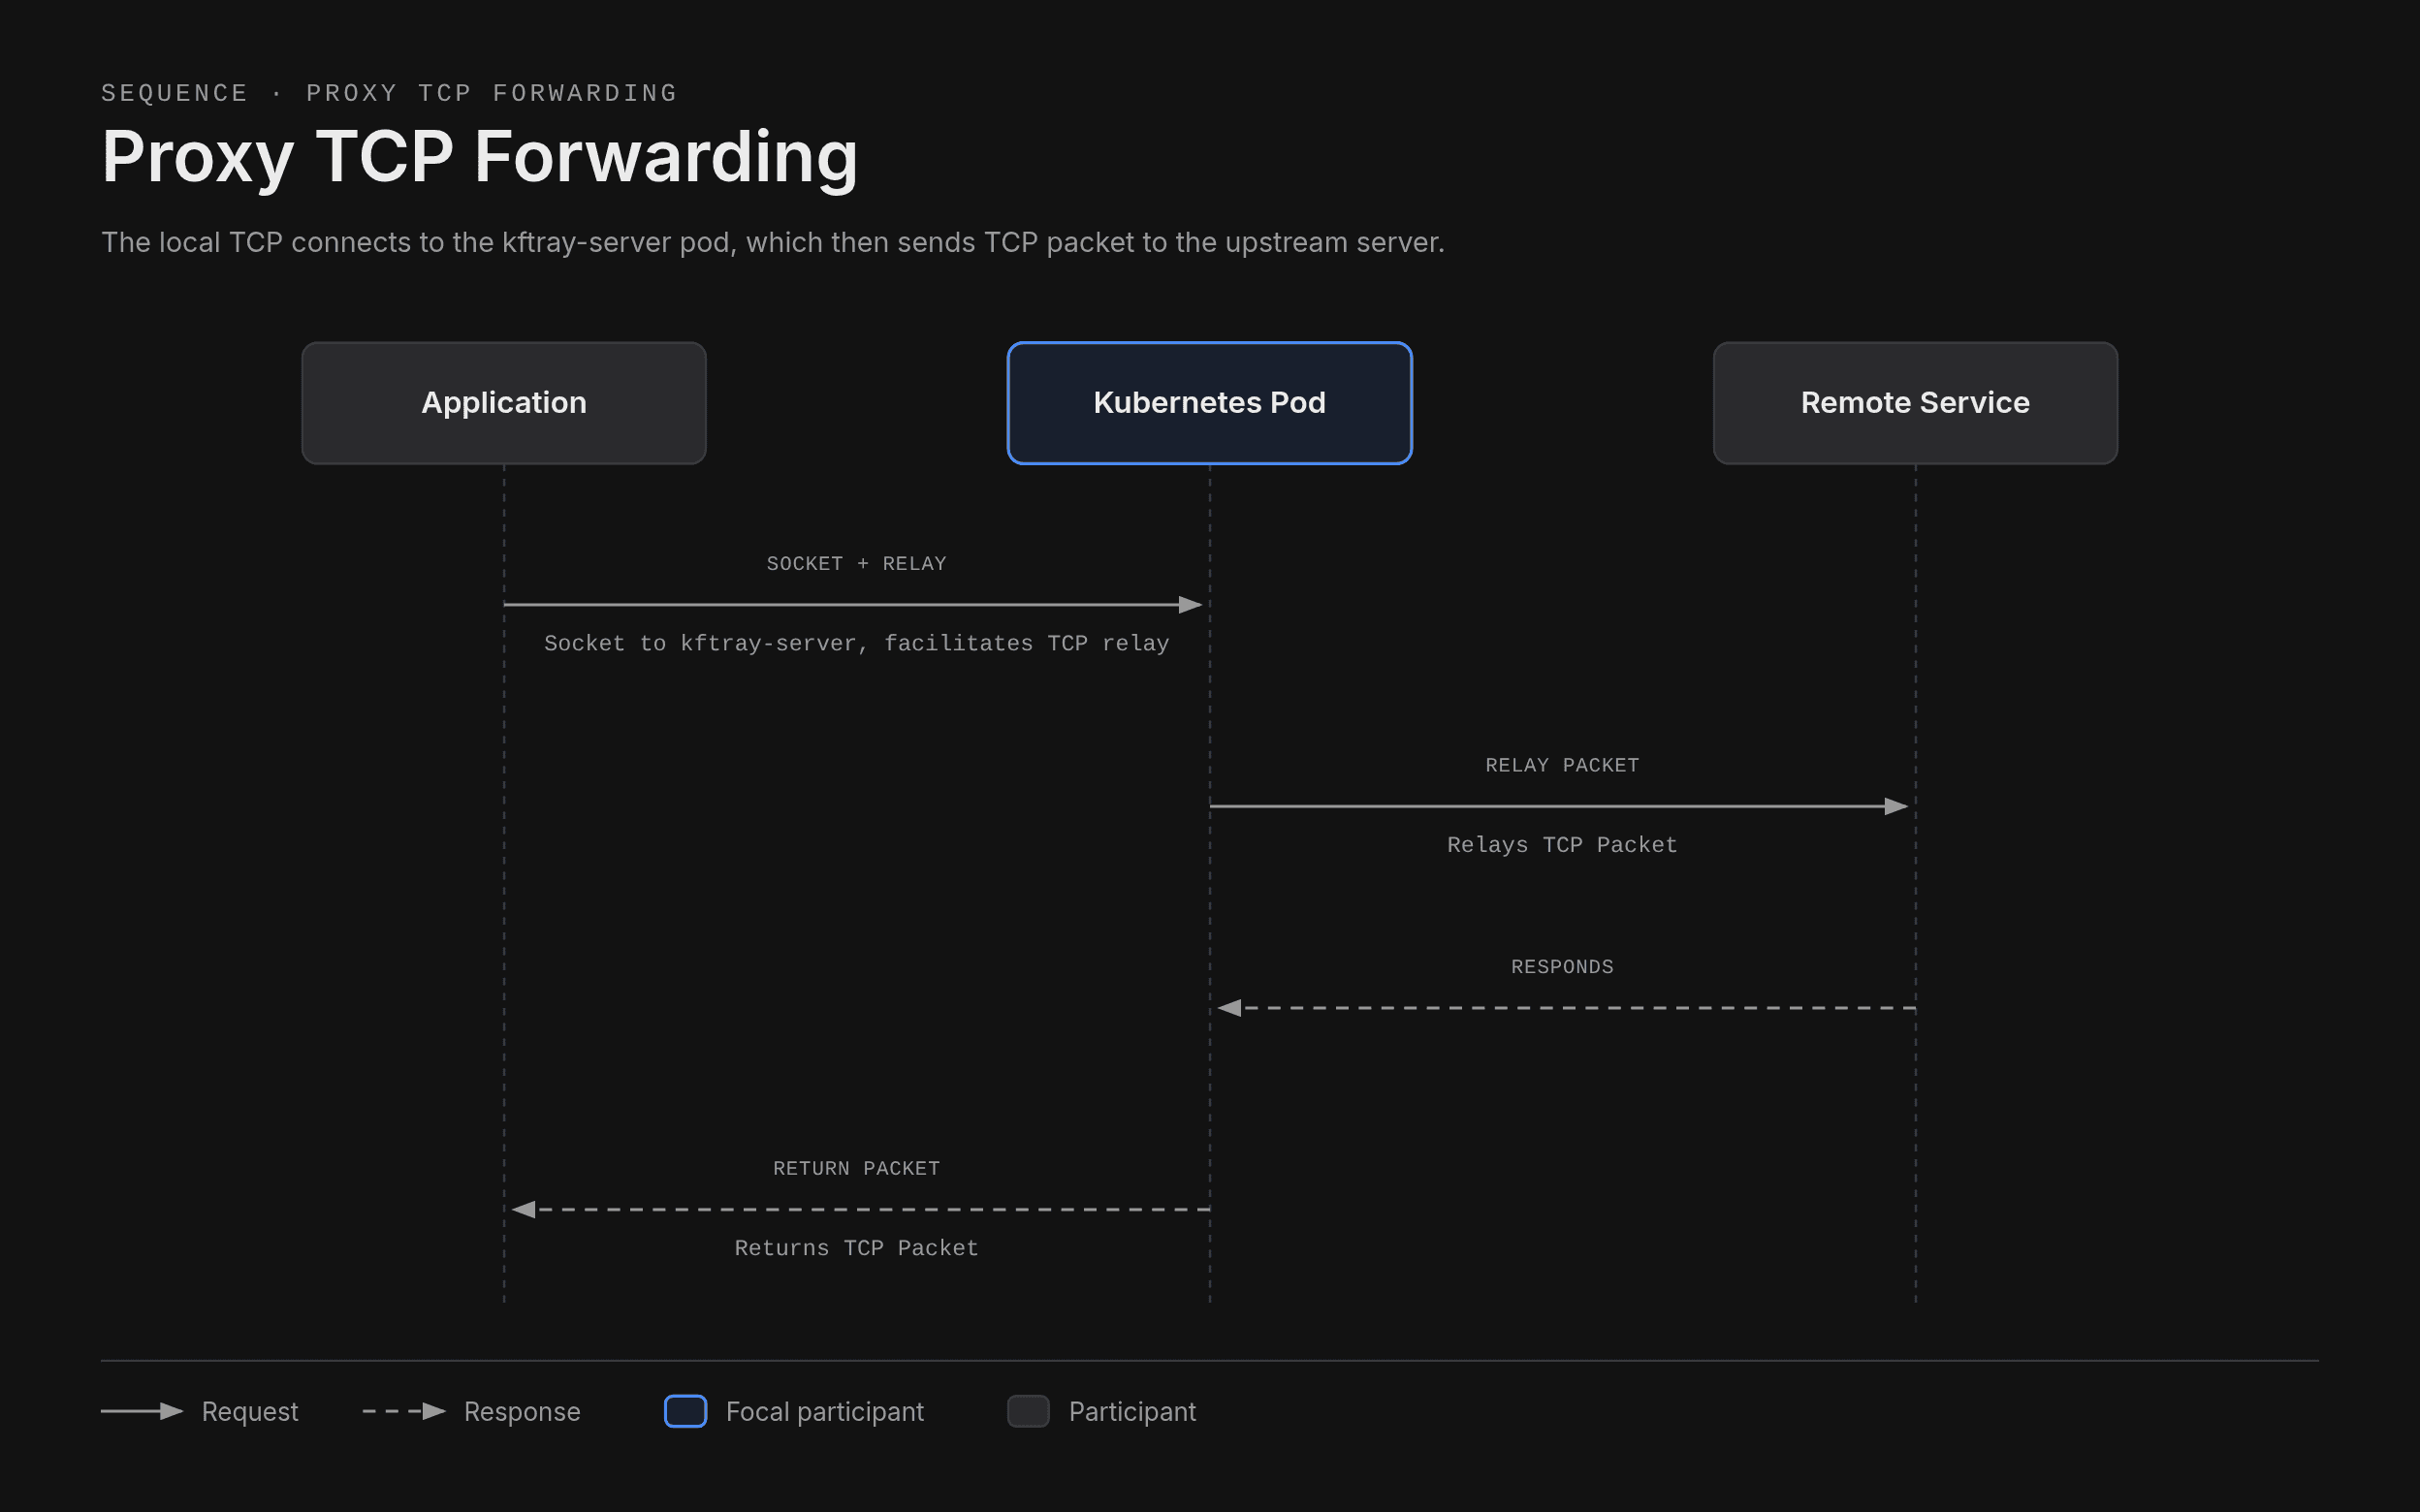Click the "Response" legend label

click(x=522, y=1412)
